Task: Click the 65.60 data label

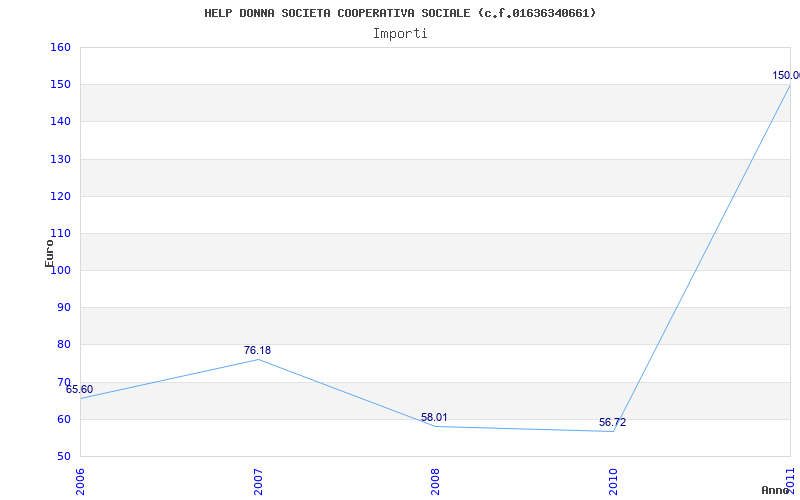Action: point(80,390)
